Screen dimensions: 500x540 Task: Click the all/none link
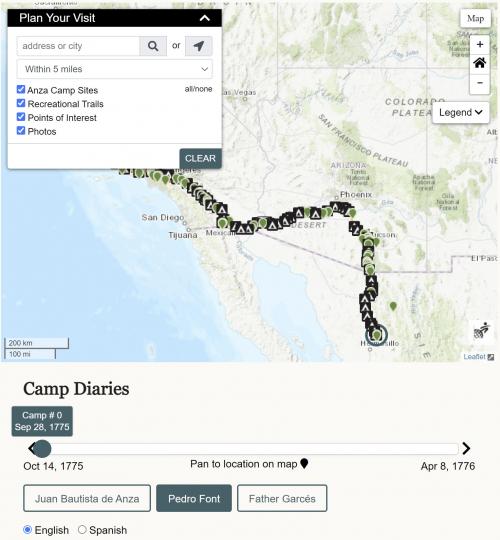click(x=198, y=89)
